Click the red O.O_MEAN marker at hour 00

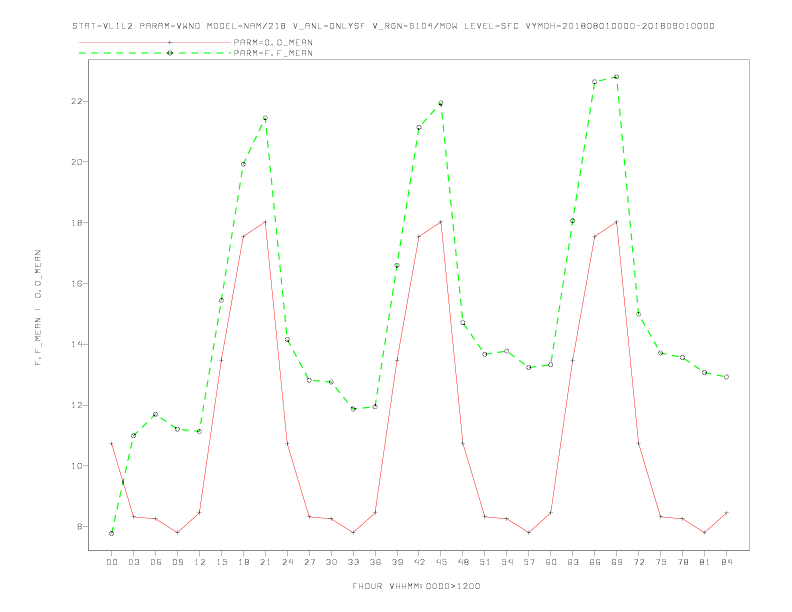(112, 443)
